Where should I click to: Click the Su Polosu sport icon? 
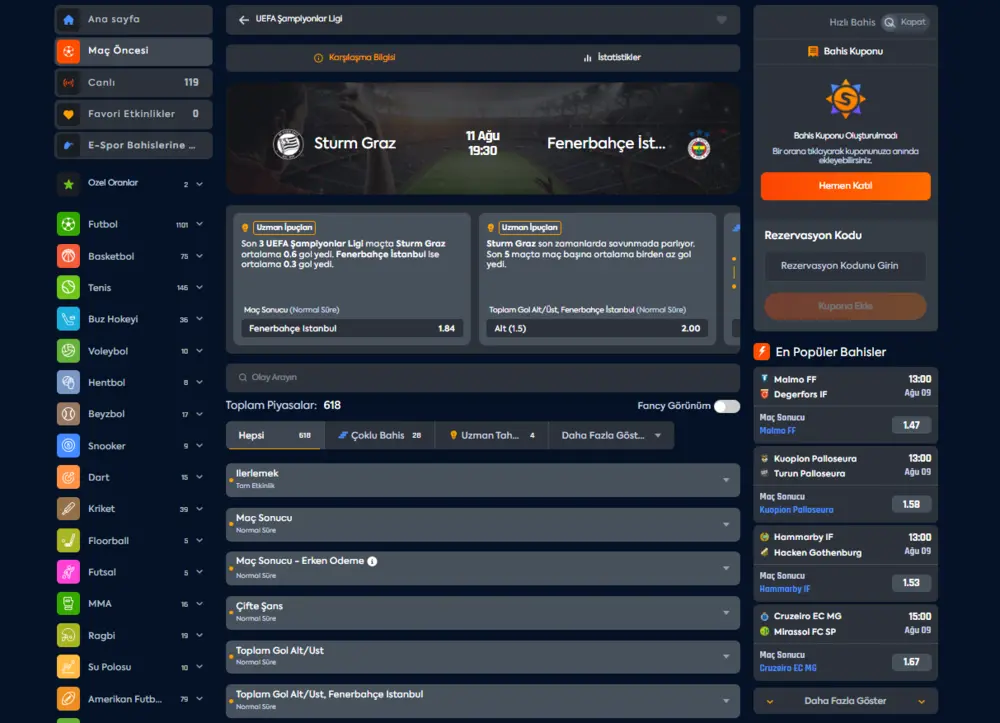pyautogui.click(x=68, y=667)
